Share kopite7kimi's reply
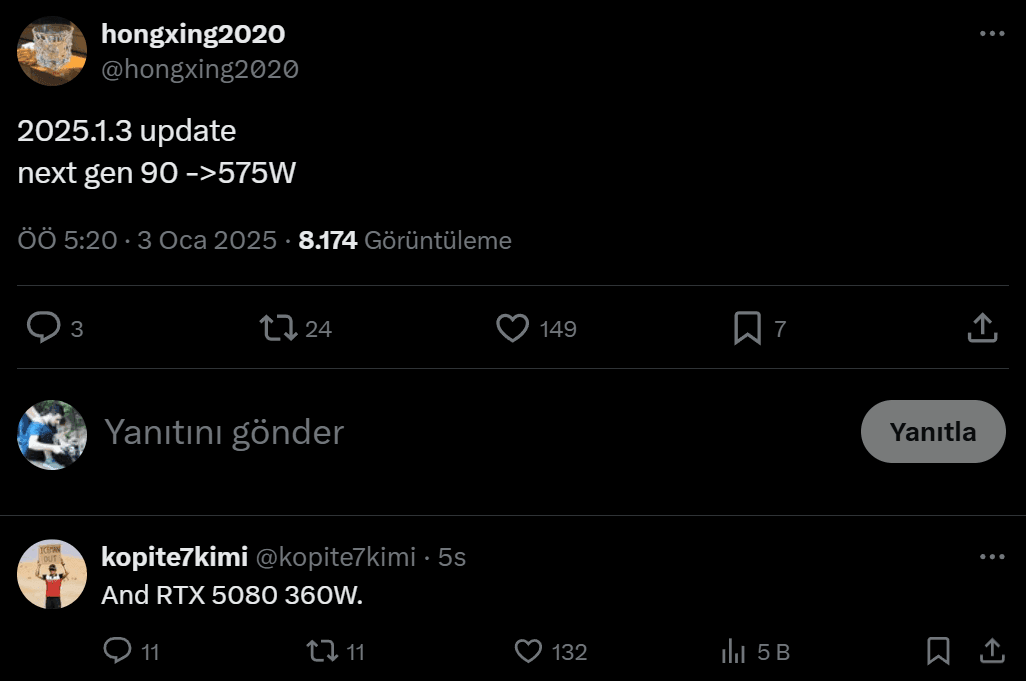 tap(991, 652)
